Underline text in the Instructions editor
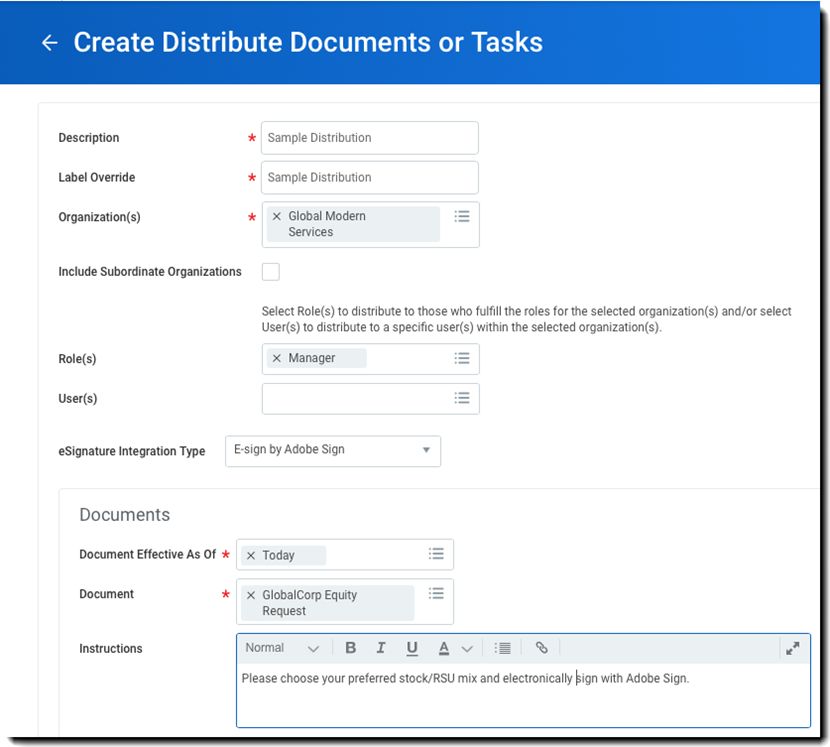The height and width of the screenshot is (747, 830). click(x=412, y=648)
